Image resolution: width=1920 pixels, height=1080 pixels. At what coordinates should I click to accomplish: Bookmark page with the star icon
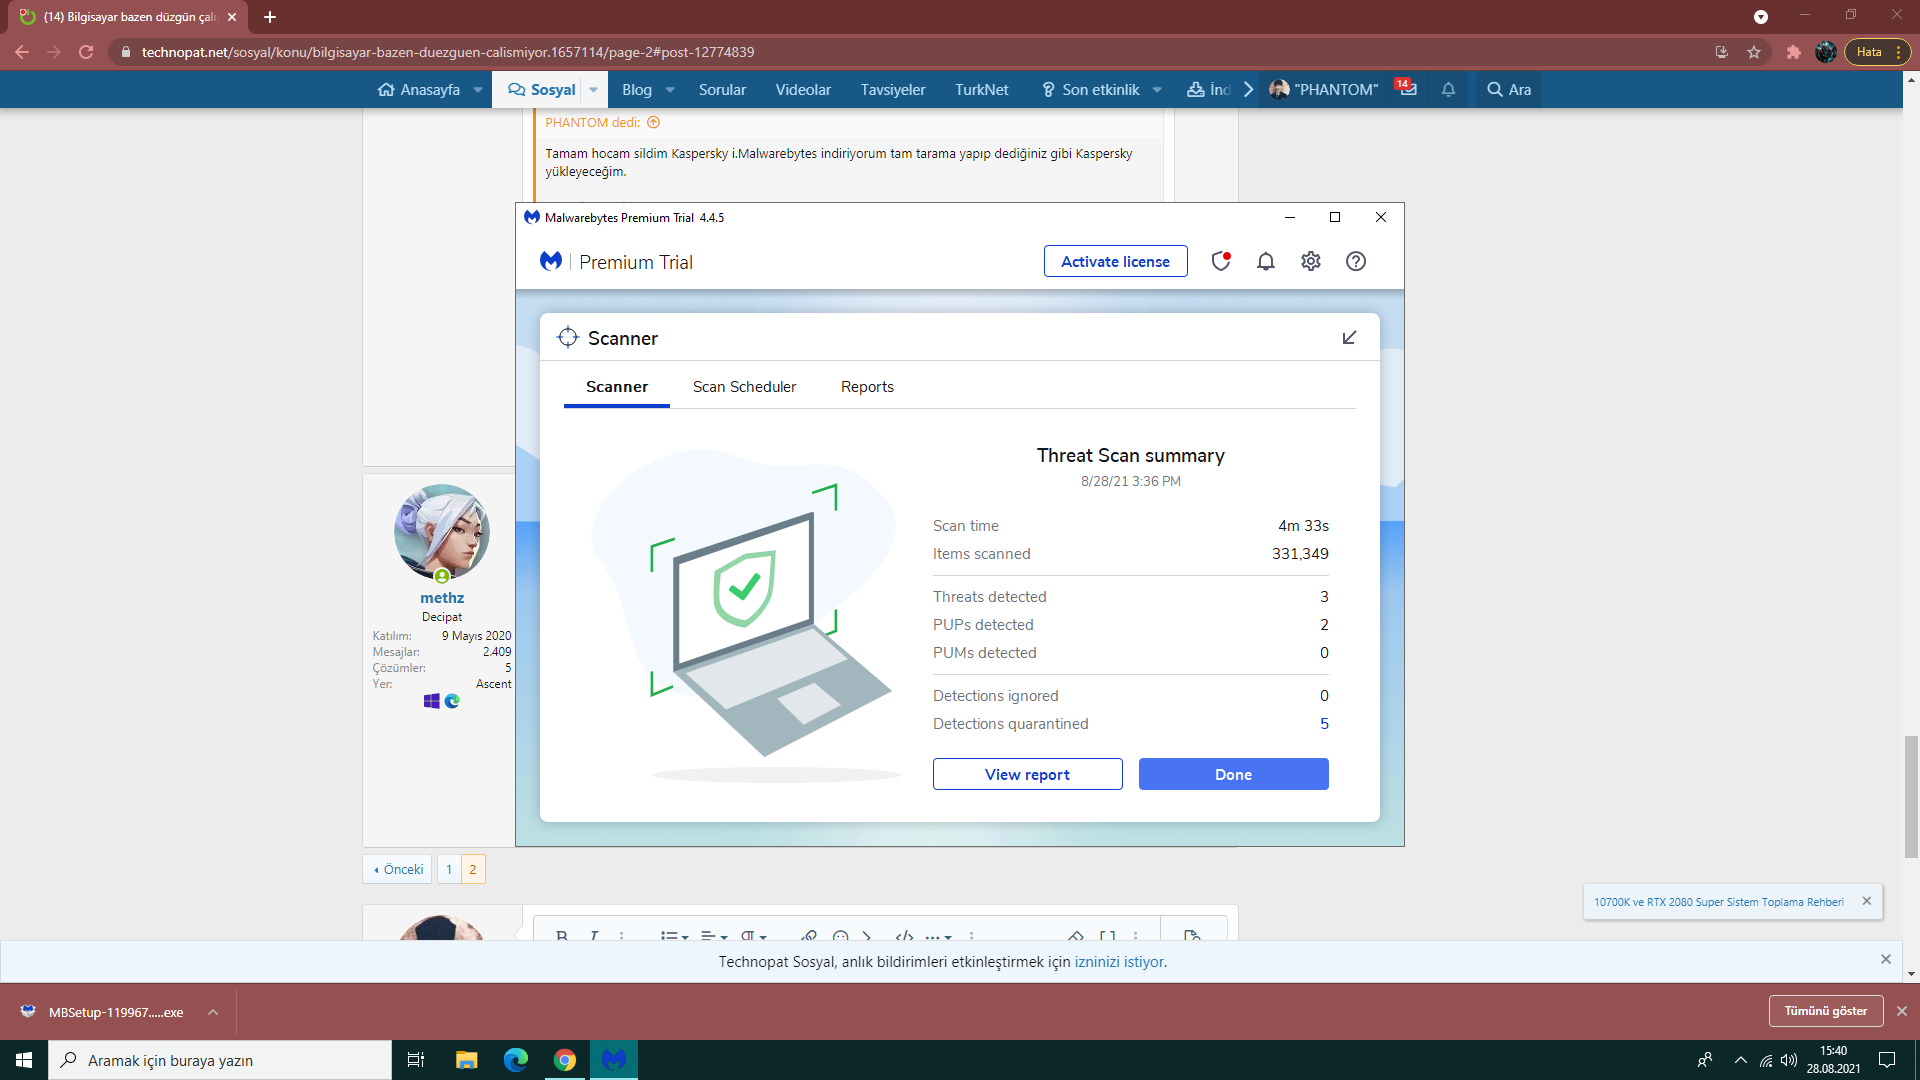1753,52
